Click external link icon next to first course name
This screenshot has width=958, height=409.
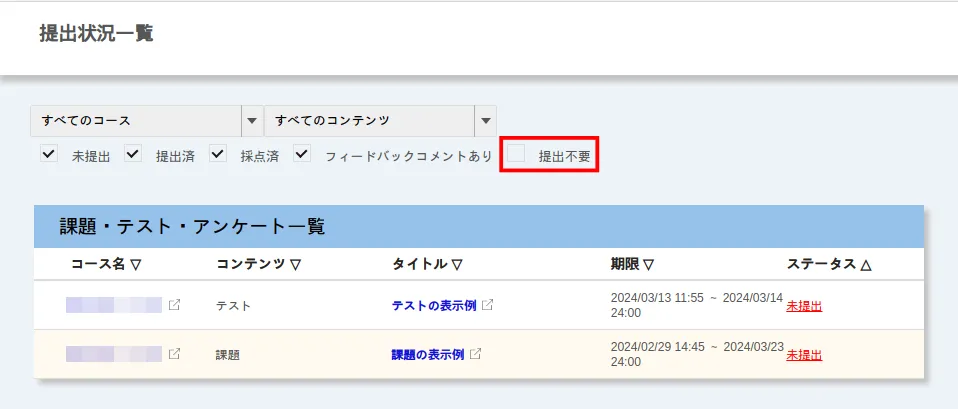[x=175, y=305]
